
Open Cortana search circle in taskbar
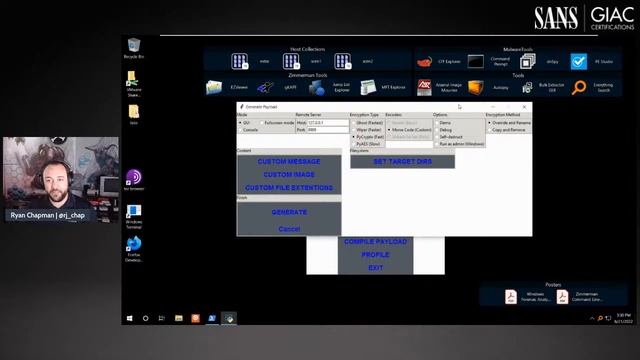(x=145, y=318)
